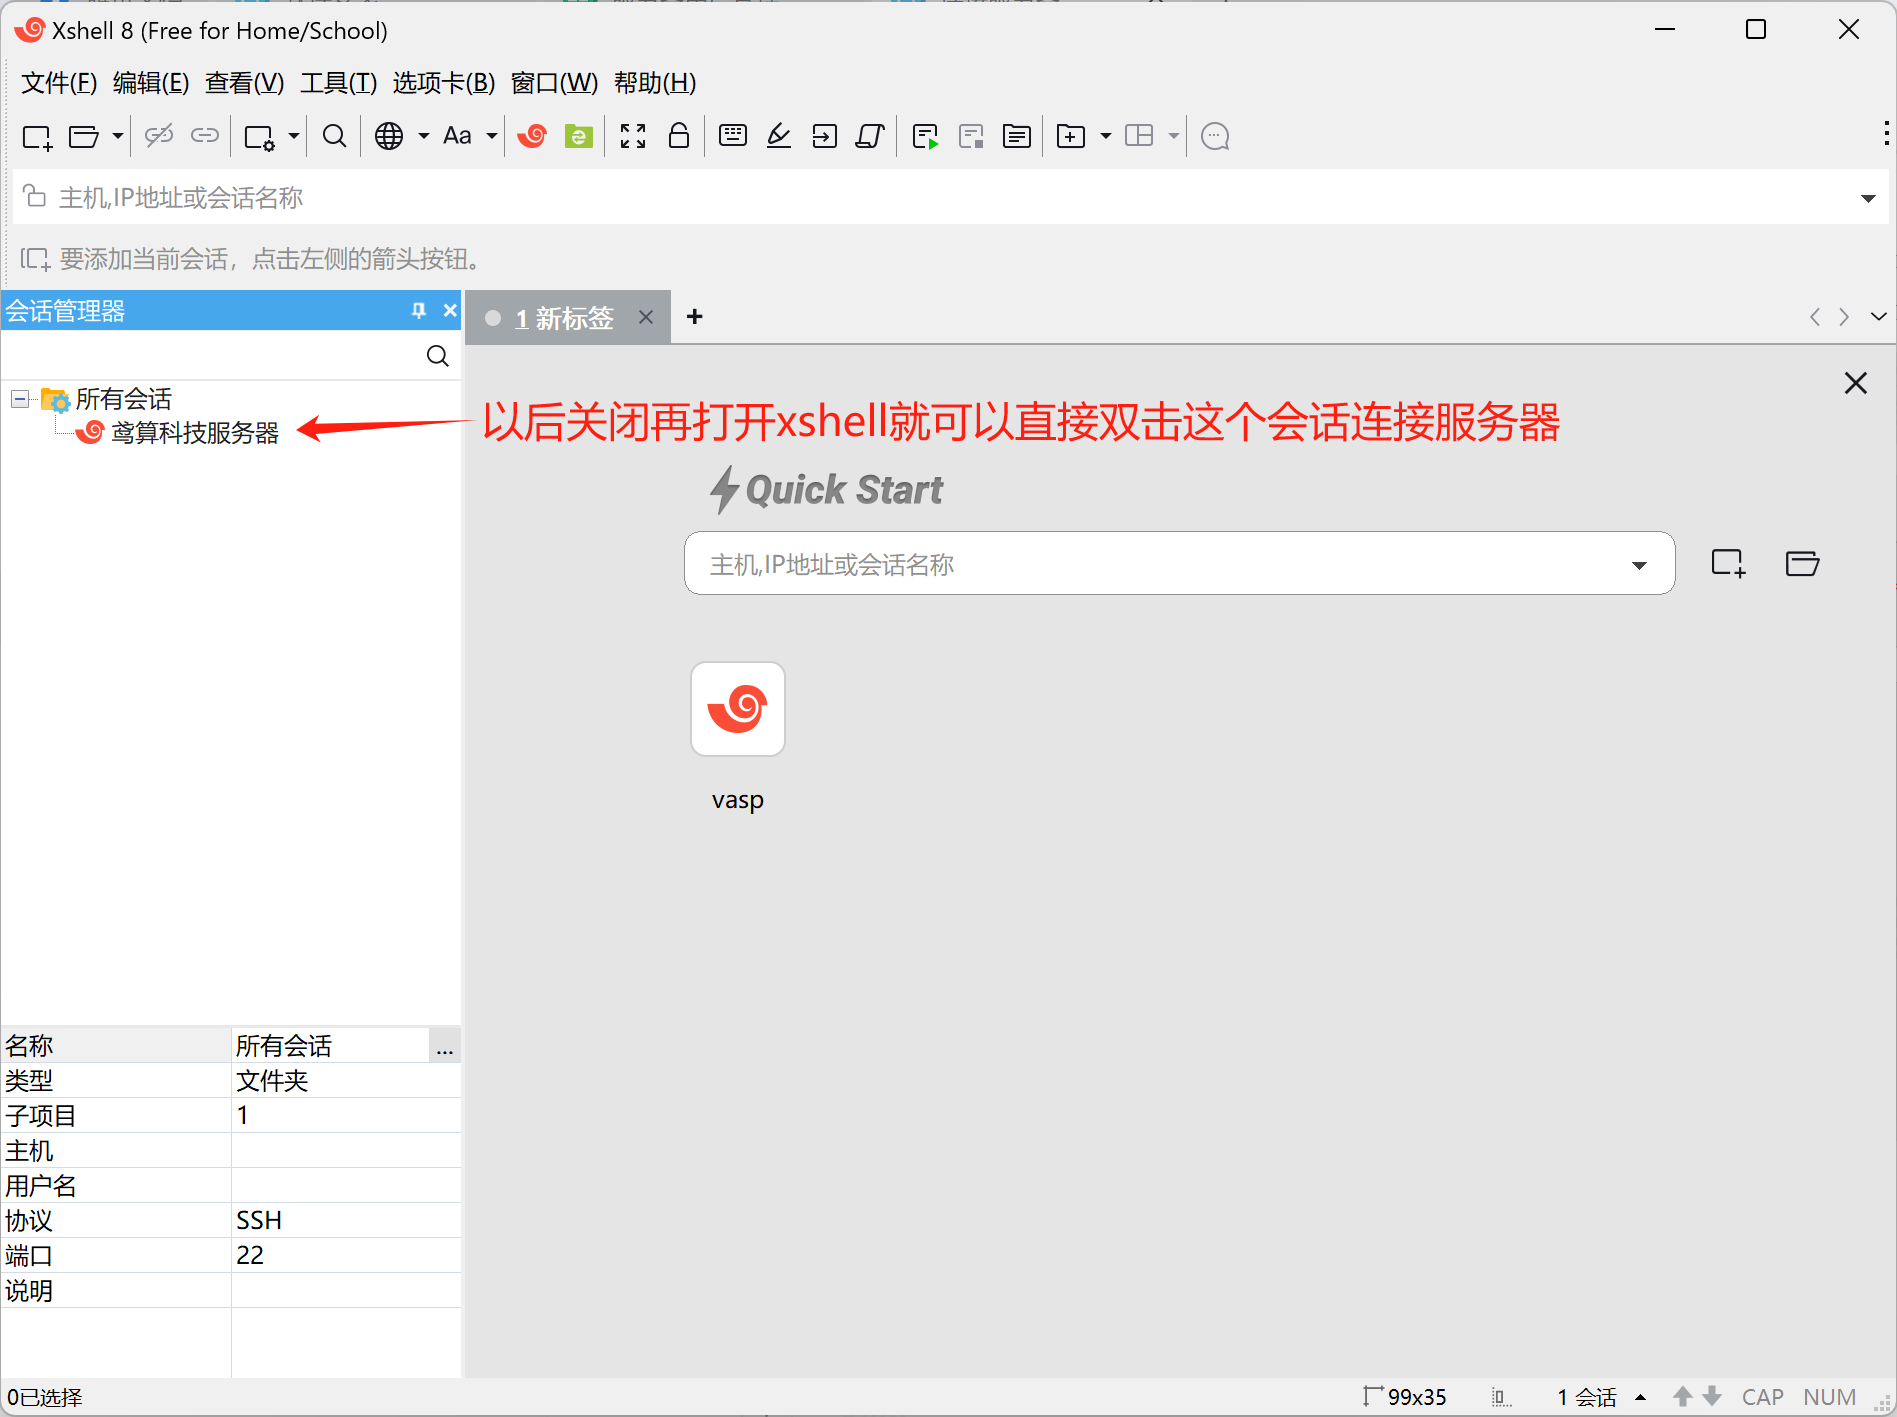Open the font Aa dropdown arrow
The image size is (1897, 1417).
[492, 136]
